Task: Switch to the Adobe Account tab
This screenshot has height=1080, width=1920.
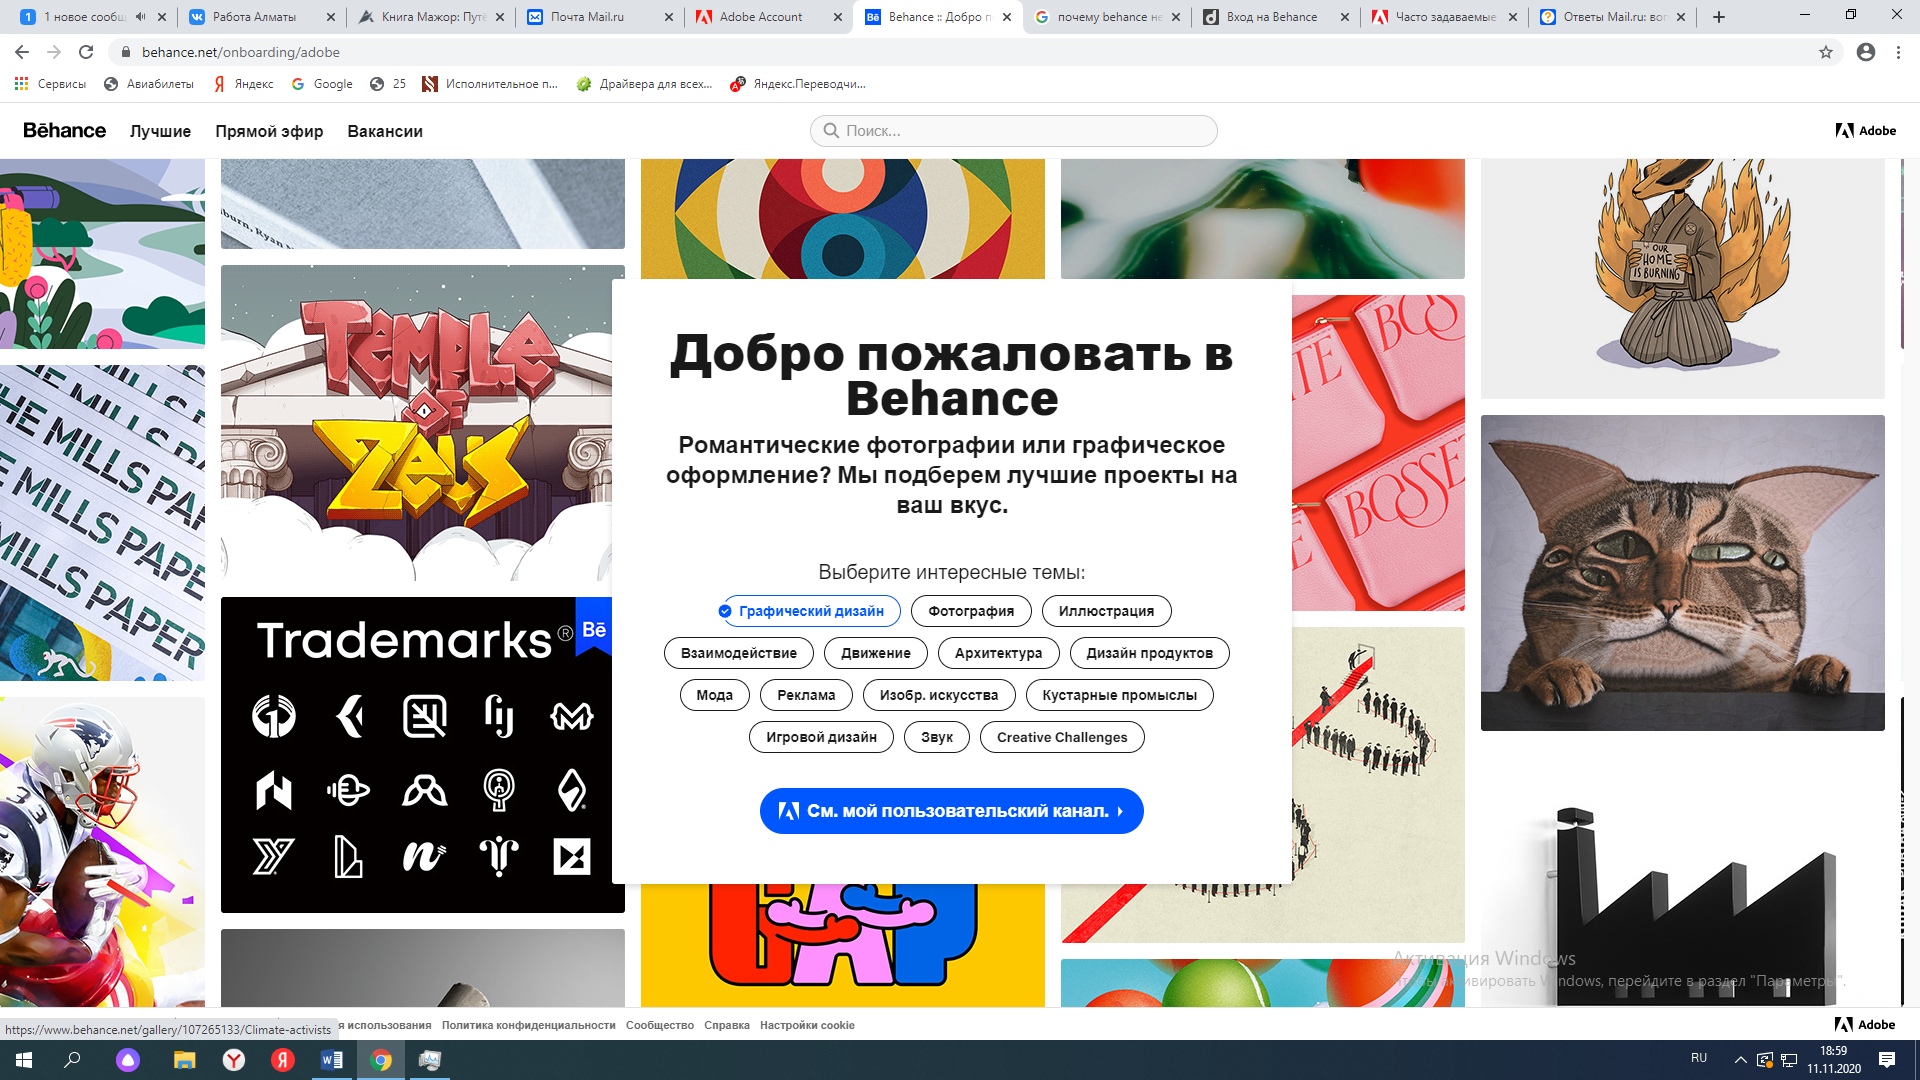Action: pos(769,17)
